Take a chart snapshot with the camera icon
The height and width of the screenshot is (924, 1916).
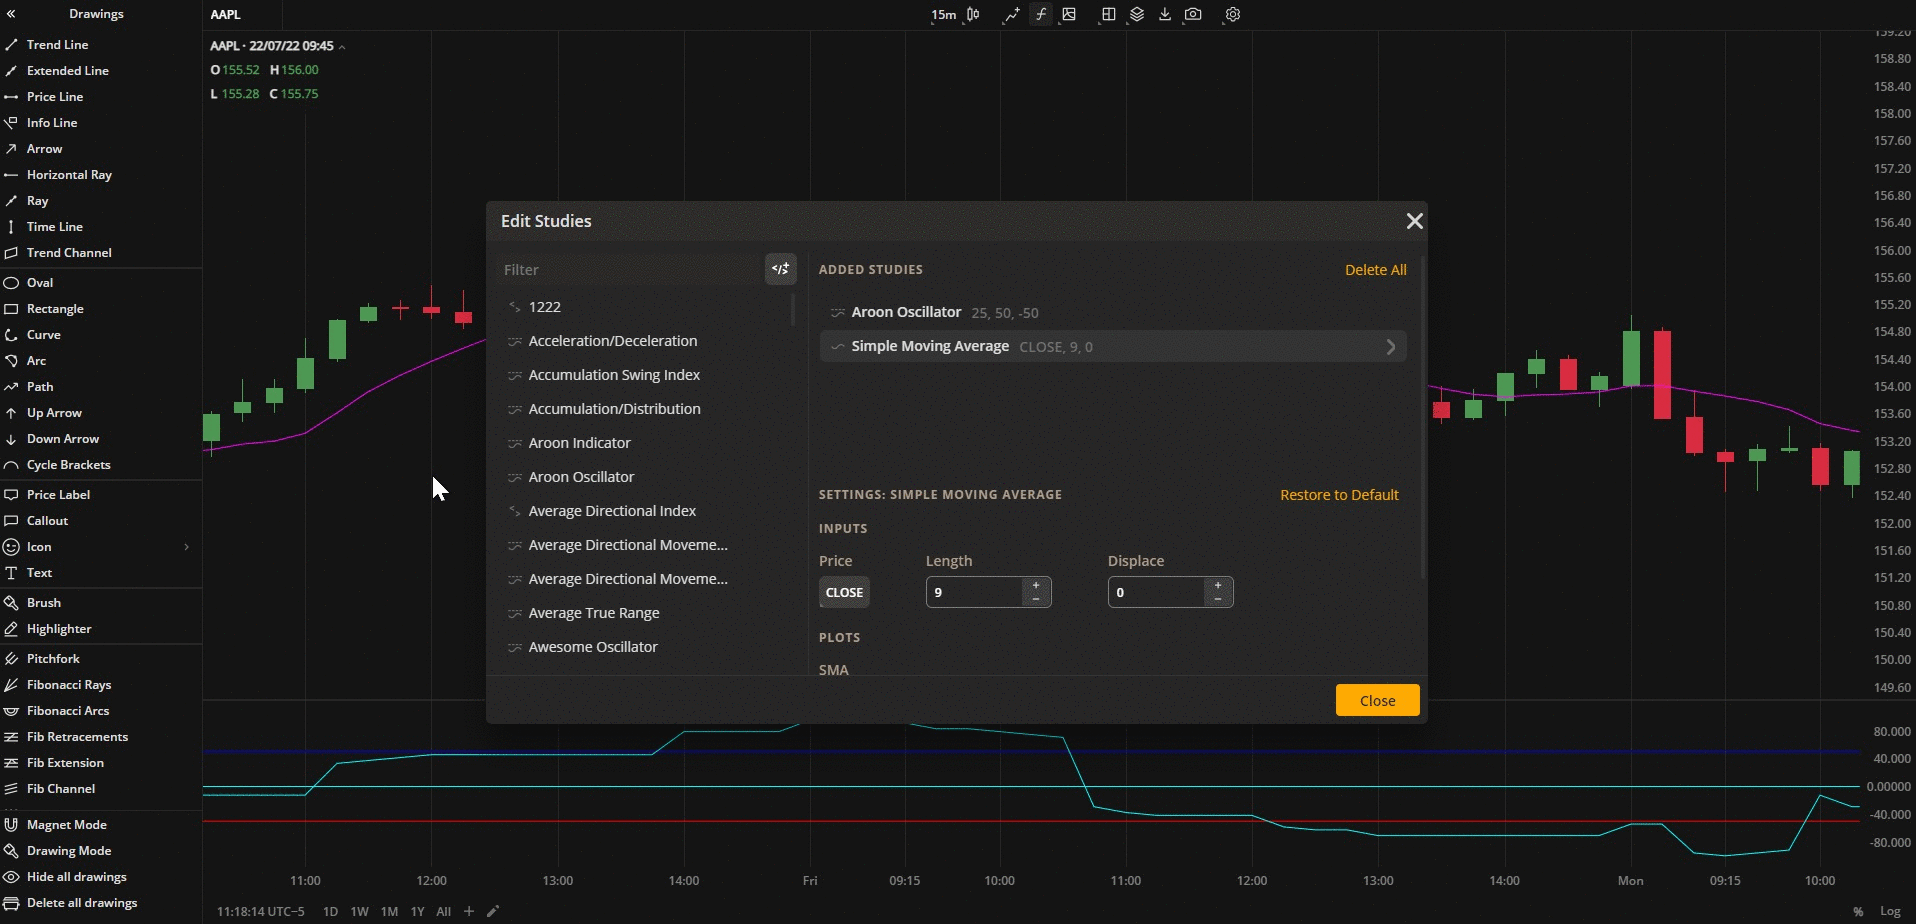pos(1193,14)
